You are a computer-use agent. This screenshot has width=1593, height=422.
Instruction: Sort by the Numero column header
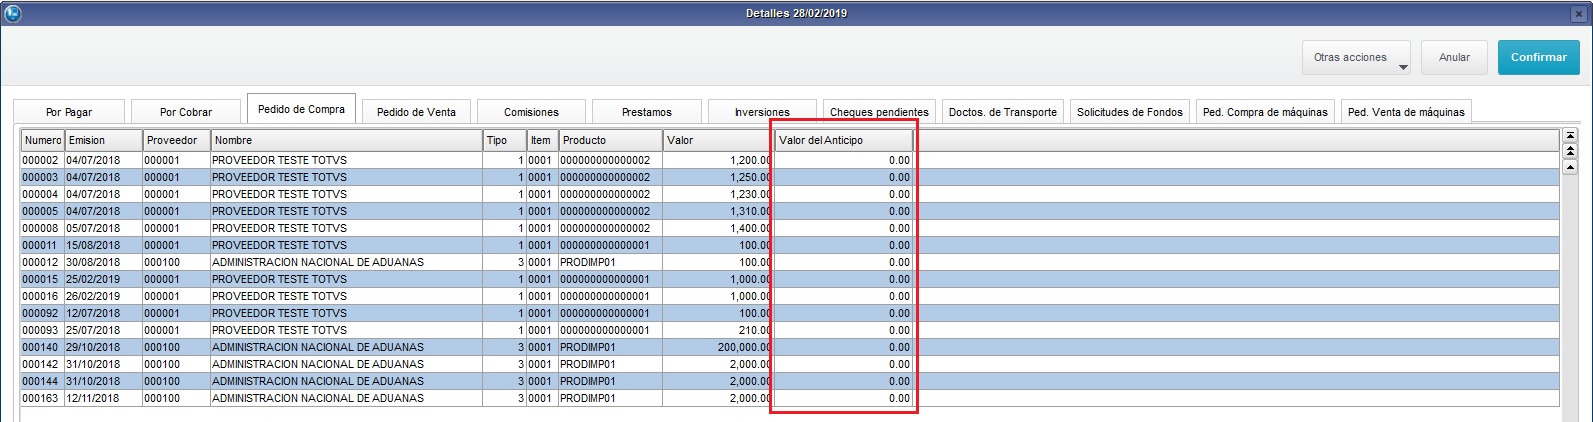43,140
